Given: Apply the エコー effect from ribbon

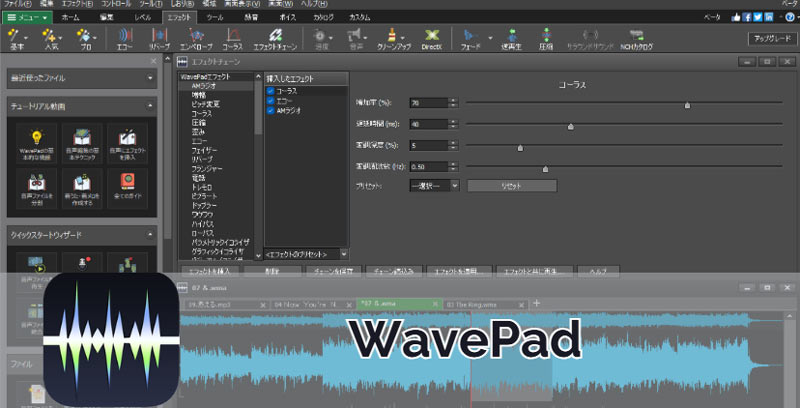Looking at the screenshot, I should click(124, 39).
